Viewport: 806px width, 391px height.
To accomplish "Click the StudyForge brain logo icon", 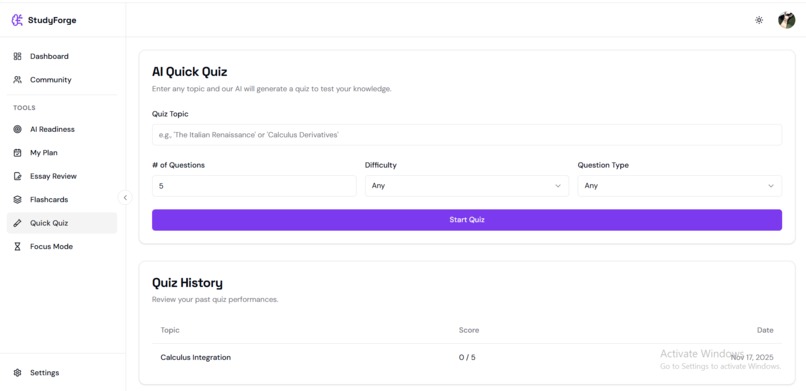I will [x=17, y=20].
